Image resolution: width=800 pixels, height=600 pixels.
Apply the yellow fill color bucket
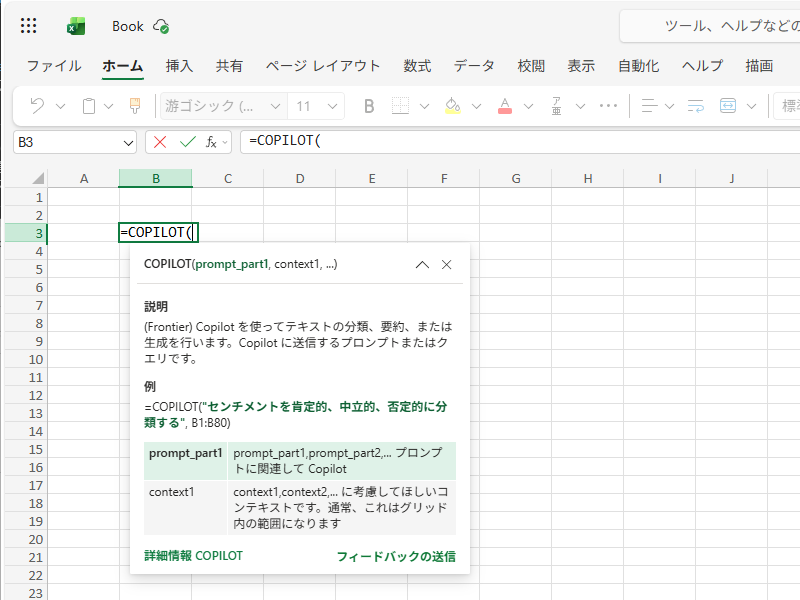(453, 106)
